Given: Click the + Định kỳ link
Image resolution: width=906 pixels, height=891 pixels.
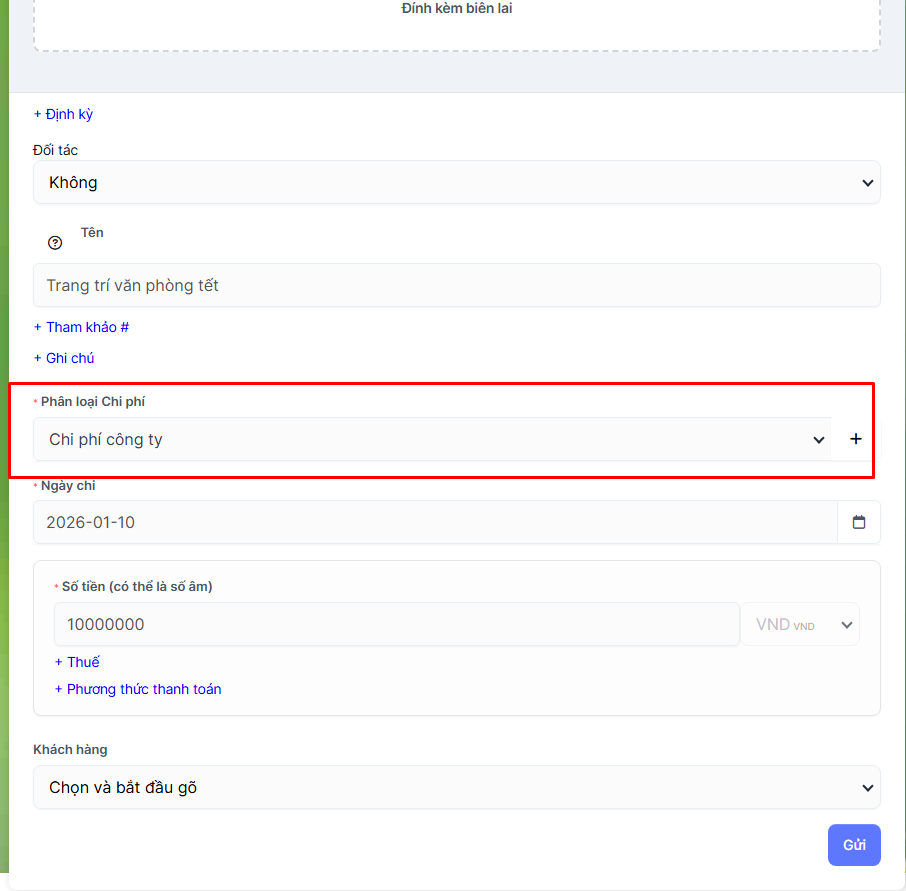Looking at the screenshot, I should pos(63,114).
